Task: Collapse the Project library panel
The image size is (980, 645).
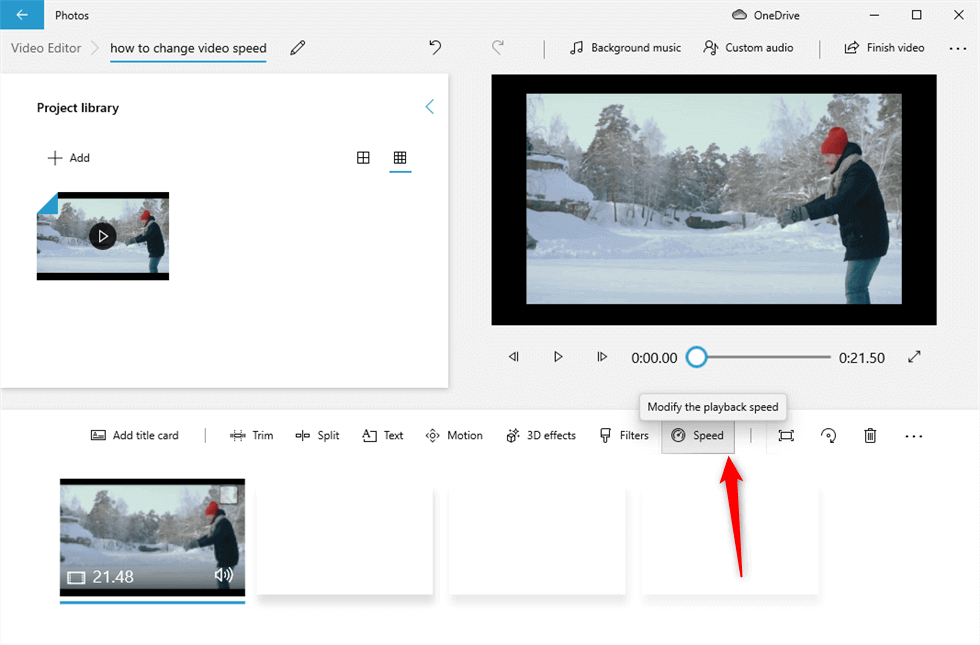Action: pos(429,107)
